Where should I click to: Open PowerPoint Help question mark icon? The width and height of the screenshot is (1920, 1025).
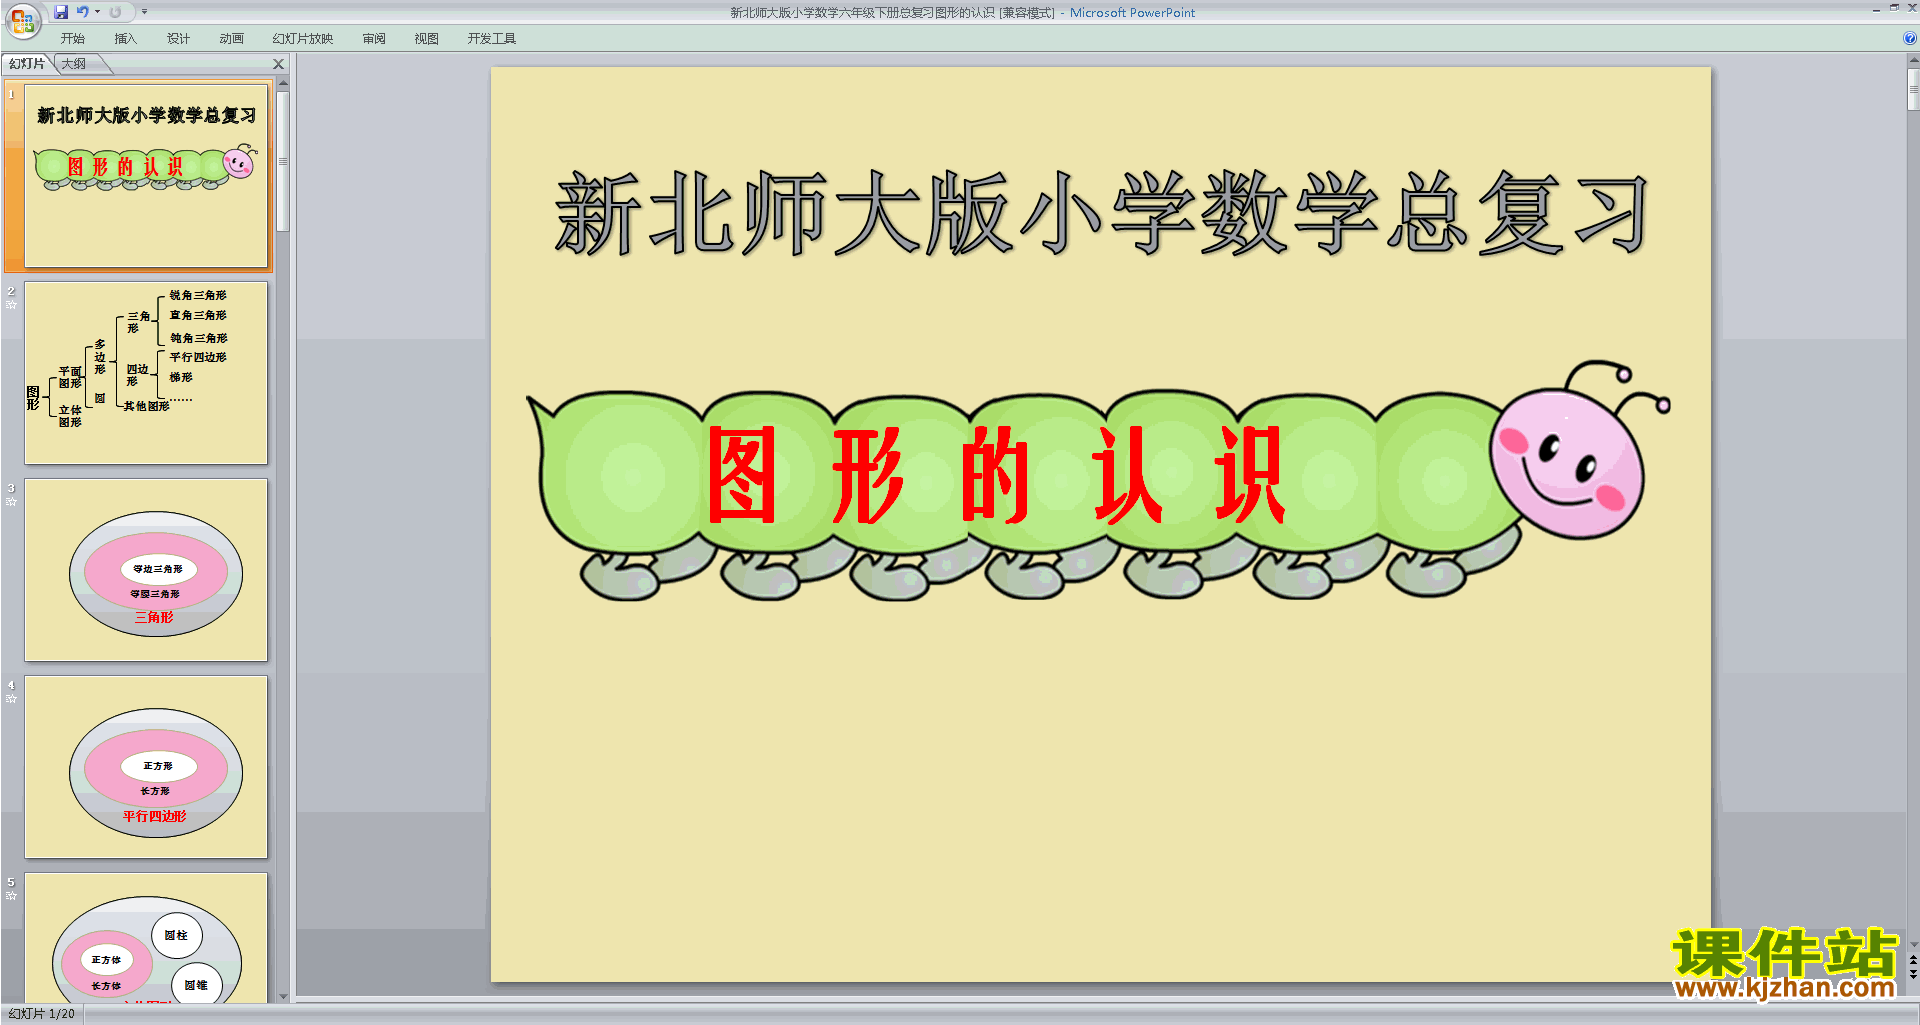click(x=1909, y=38)
